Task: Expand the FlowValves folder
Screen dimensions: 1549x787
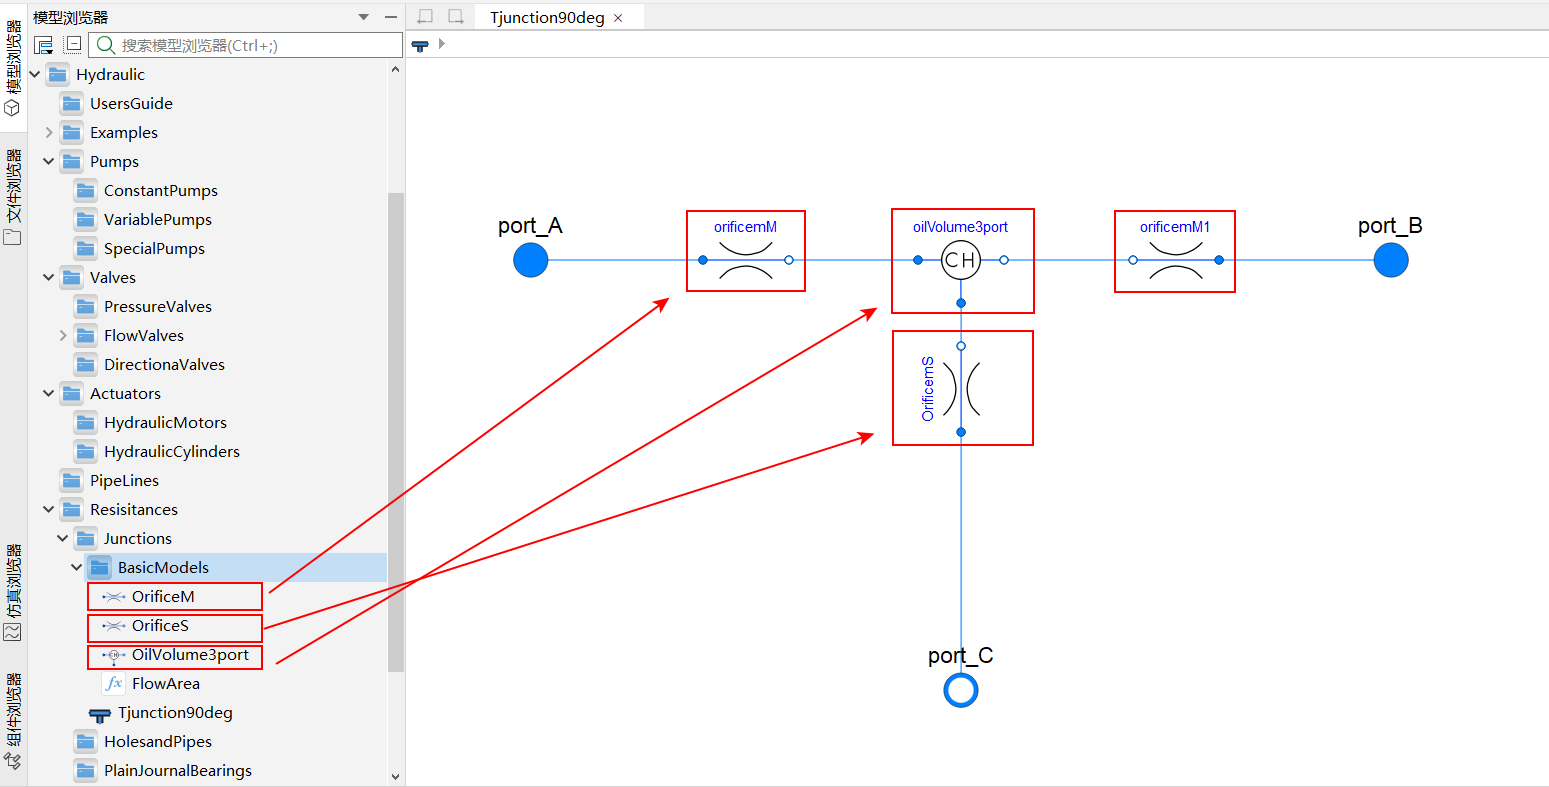Action: coord(63,336)
